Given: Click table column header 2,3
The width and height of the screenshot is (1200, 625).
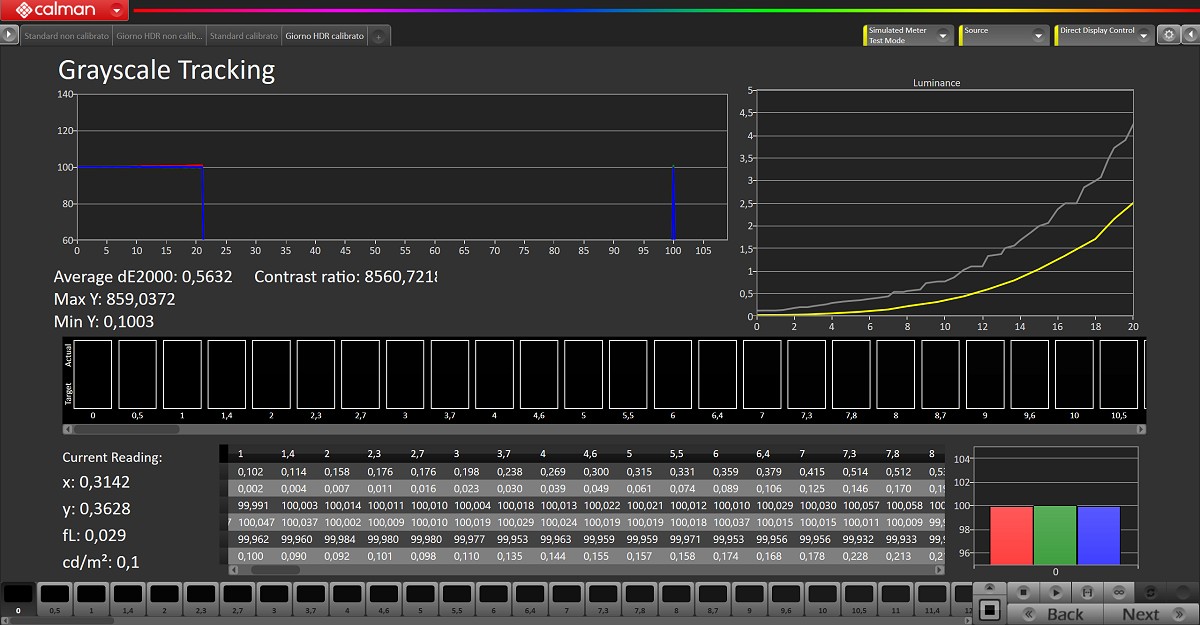Looking at the screenshot, I should (374, 454).
